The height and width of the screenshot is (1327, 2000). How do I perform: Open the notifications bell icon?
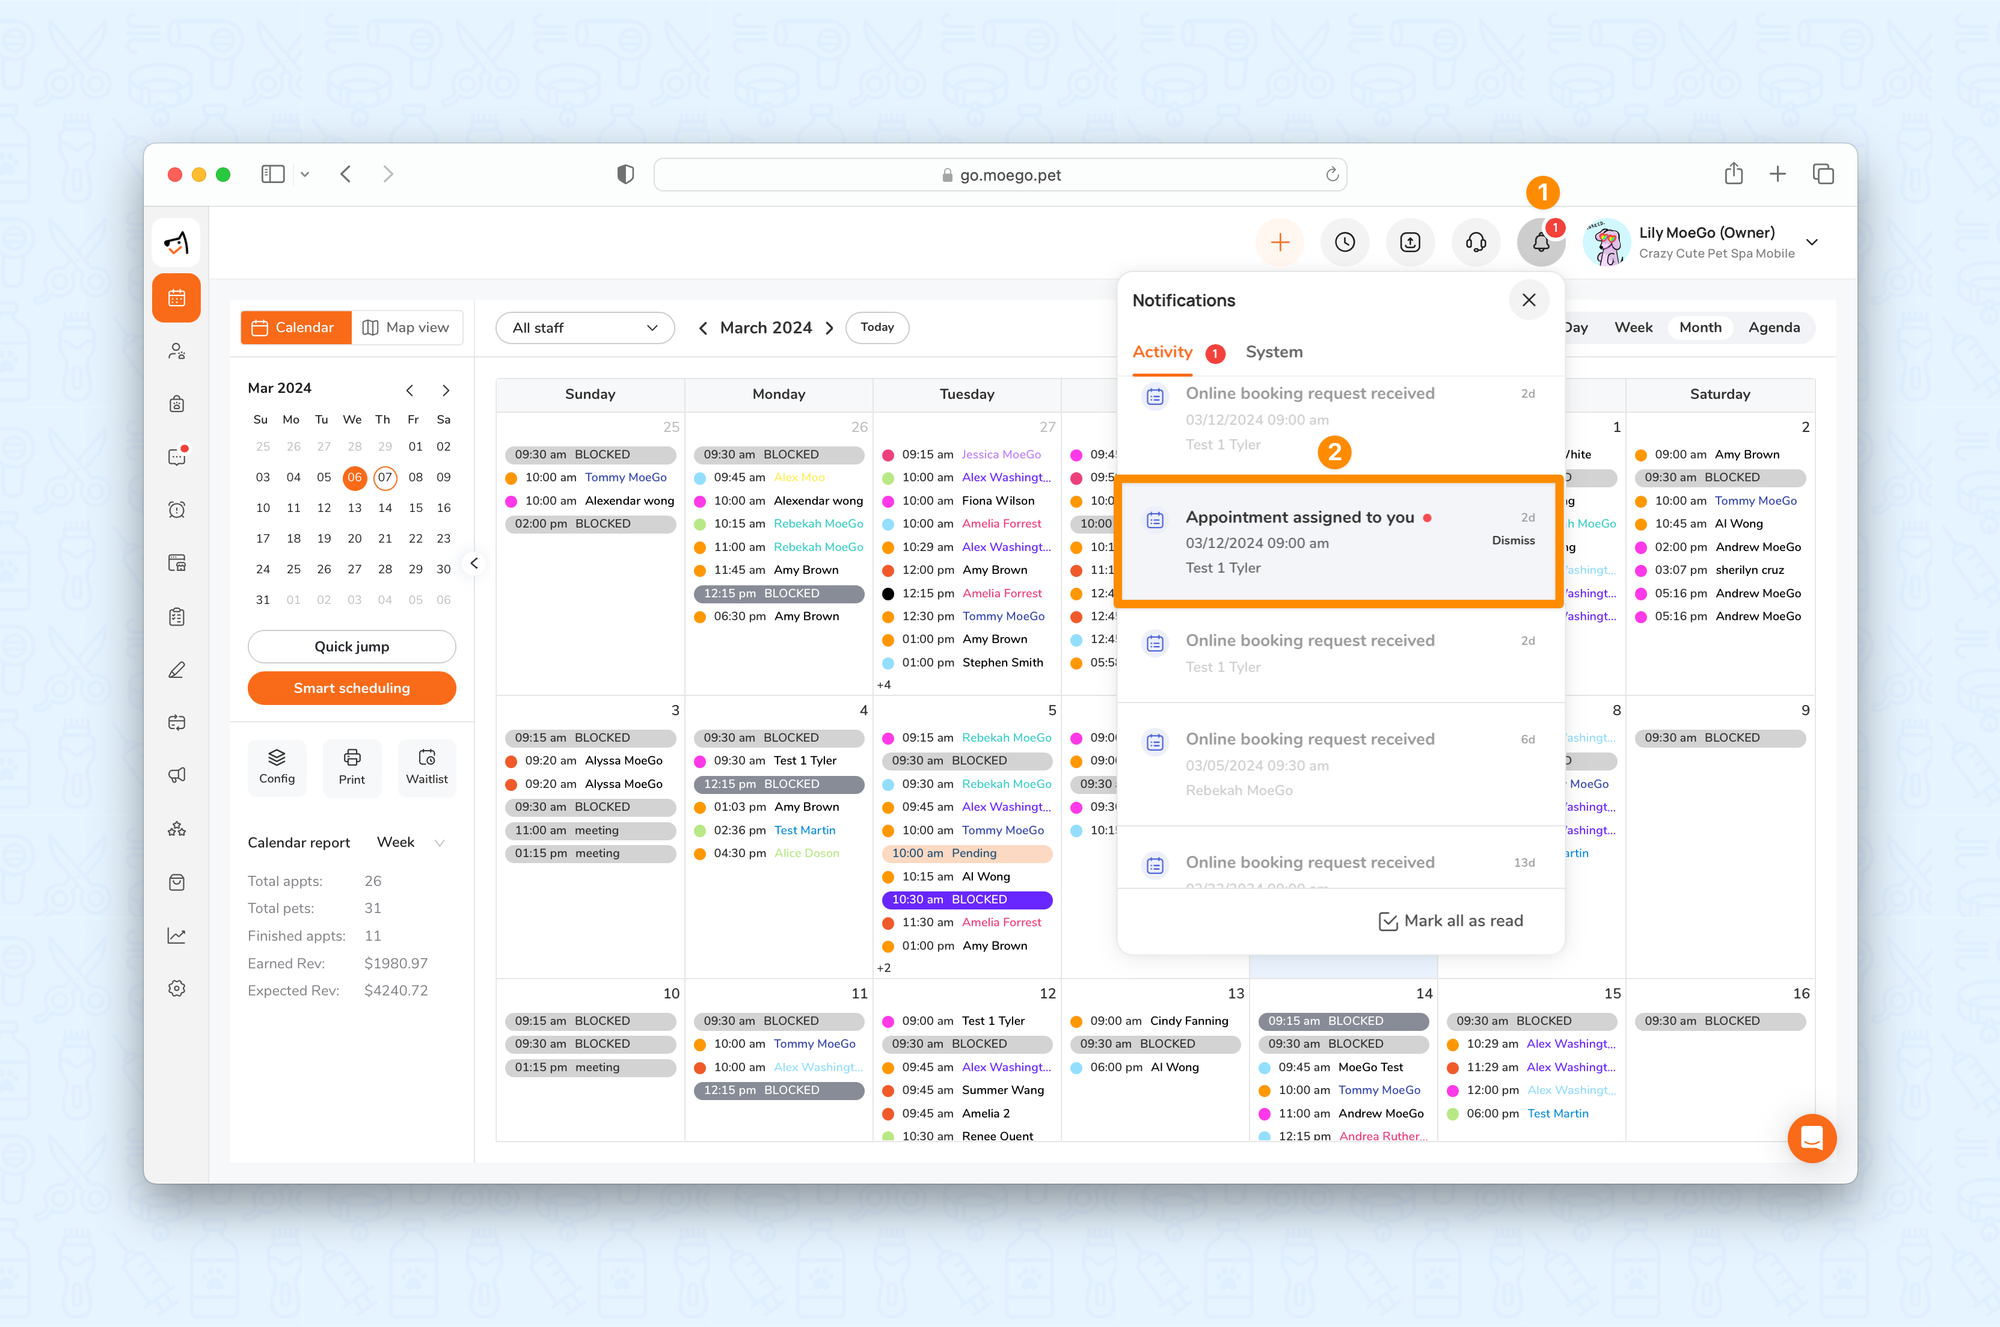click(x=1540, y=243)
